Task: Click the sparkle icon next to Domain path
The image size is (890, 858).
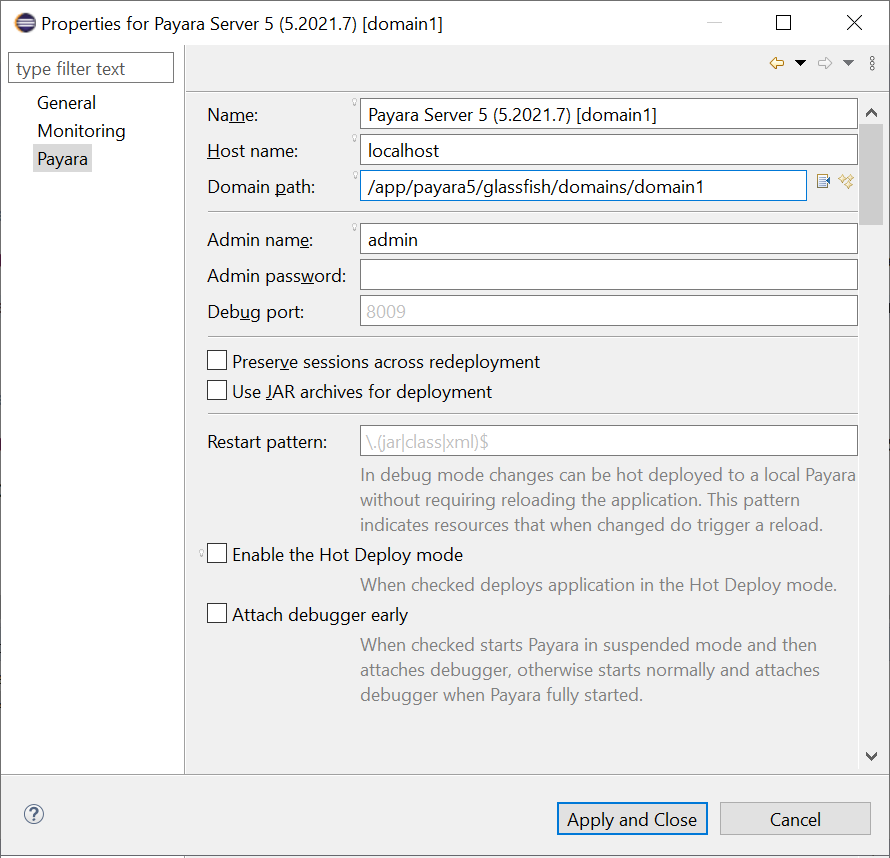Action: [x=846, y=181]
